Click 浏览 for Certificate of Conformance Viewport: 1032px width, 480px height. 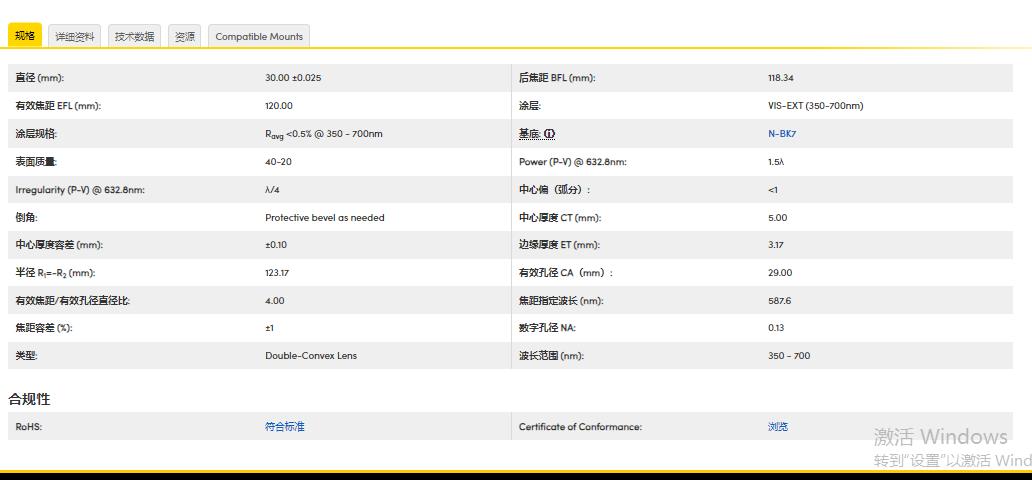tap(778, 427)
